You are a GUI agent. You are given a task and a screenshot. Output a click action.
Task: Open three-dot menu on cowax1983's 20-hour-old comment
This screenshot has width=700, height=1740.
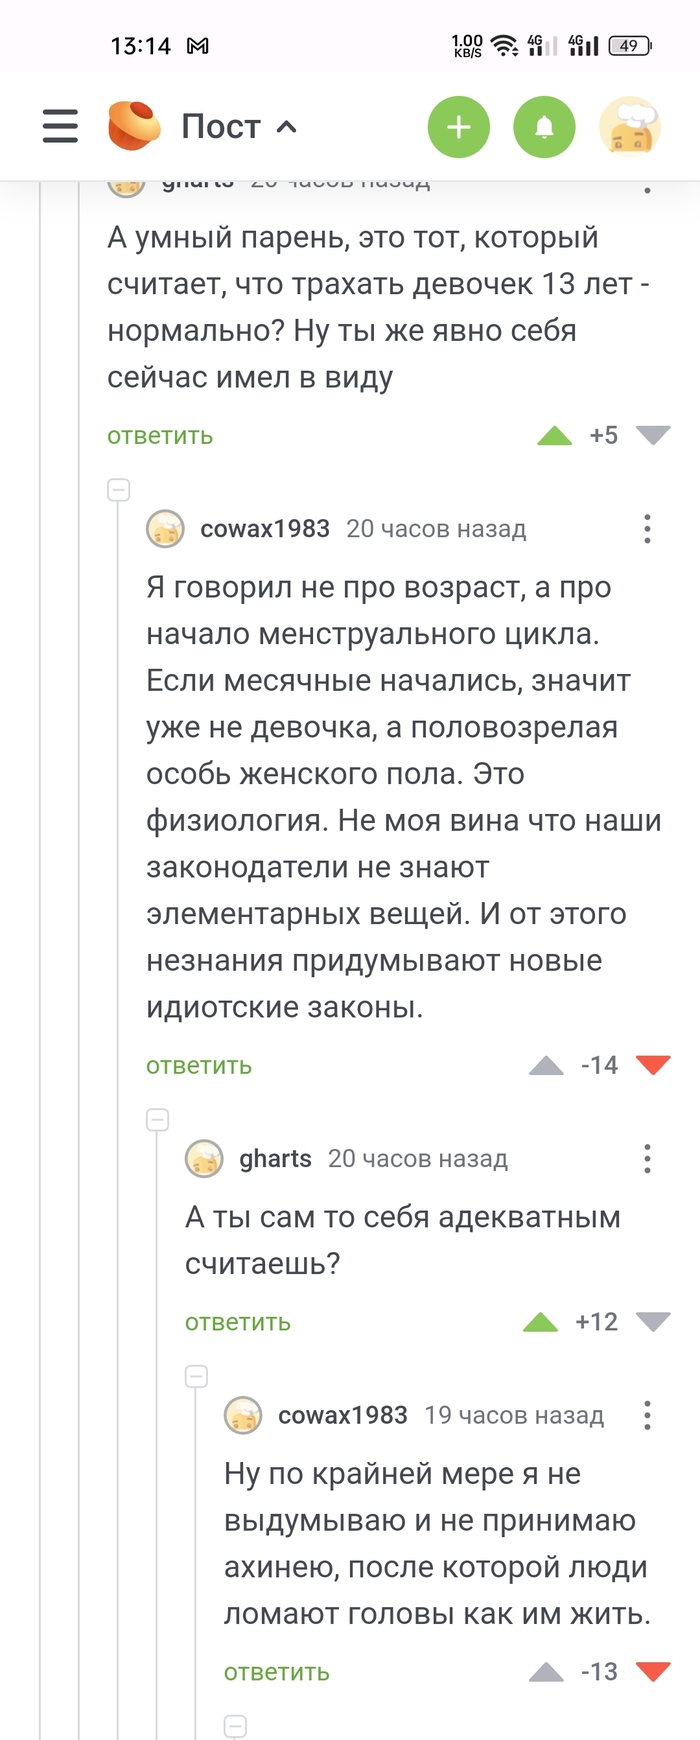click(647, 529)
